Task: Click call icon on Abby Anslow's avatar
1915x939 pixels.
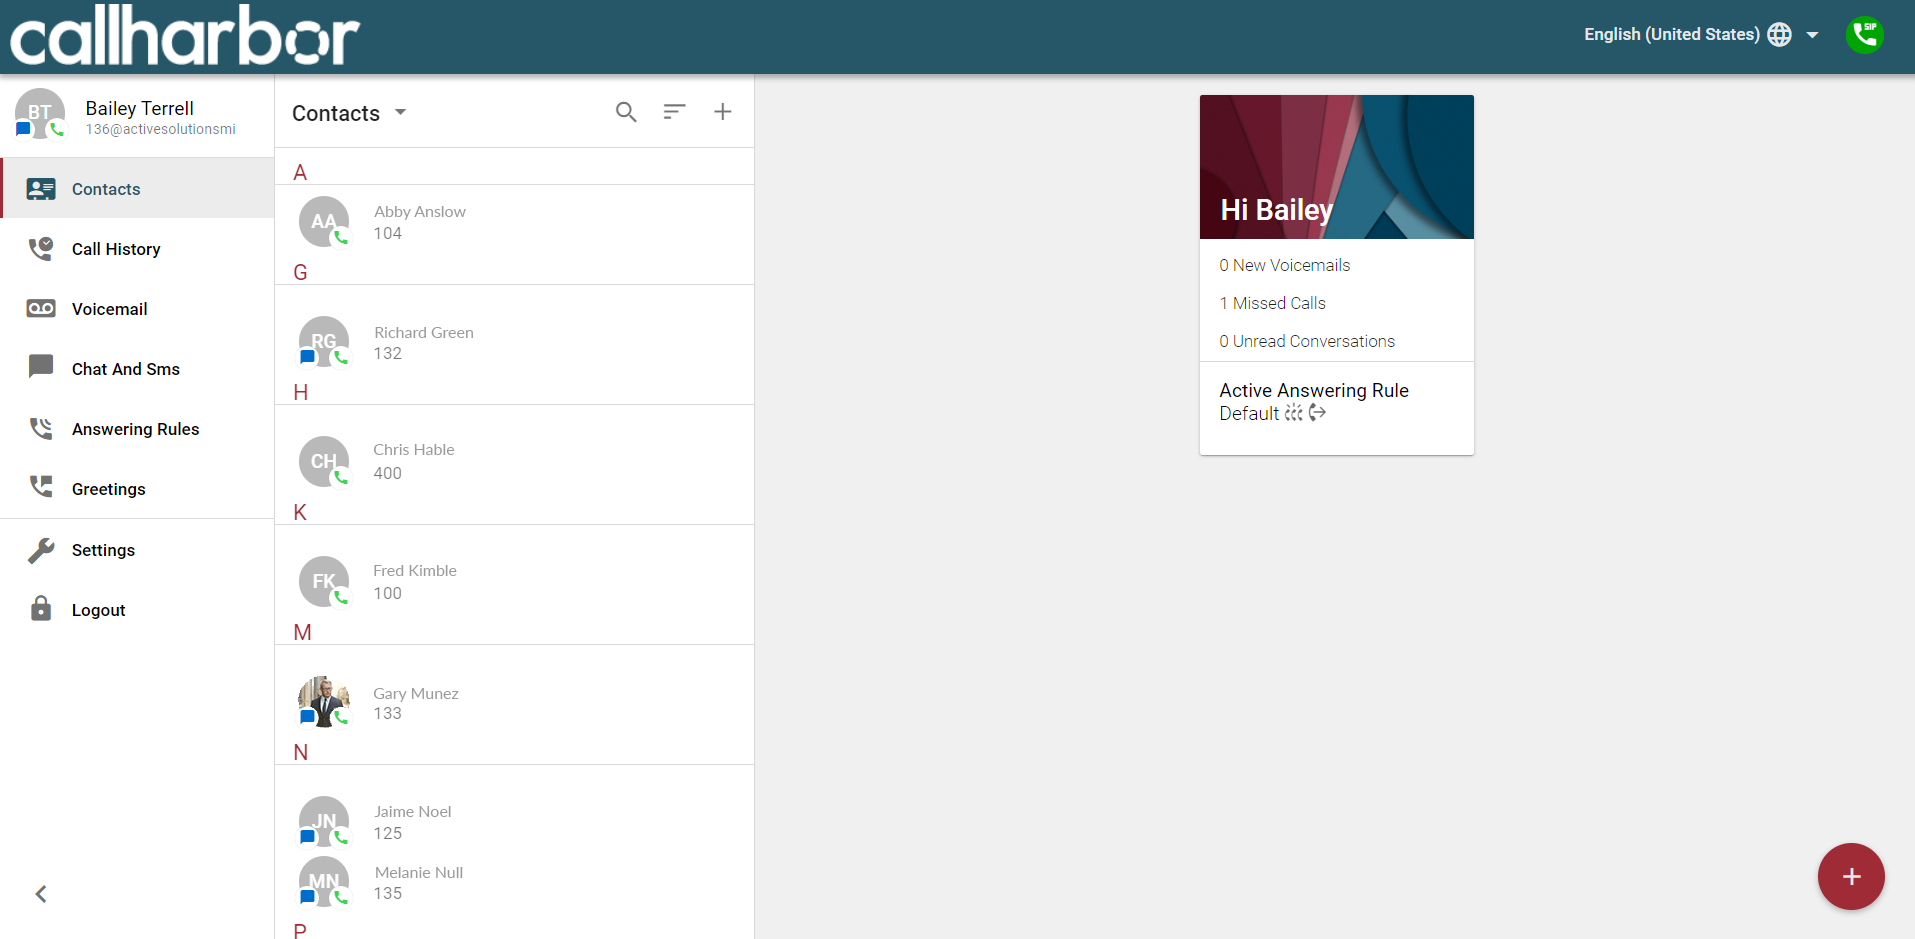Action: pyautogui.click(x=341, y=237)
